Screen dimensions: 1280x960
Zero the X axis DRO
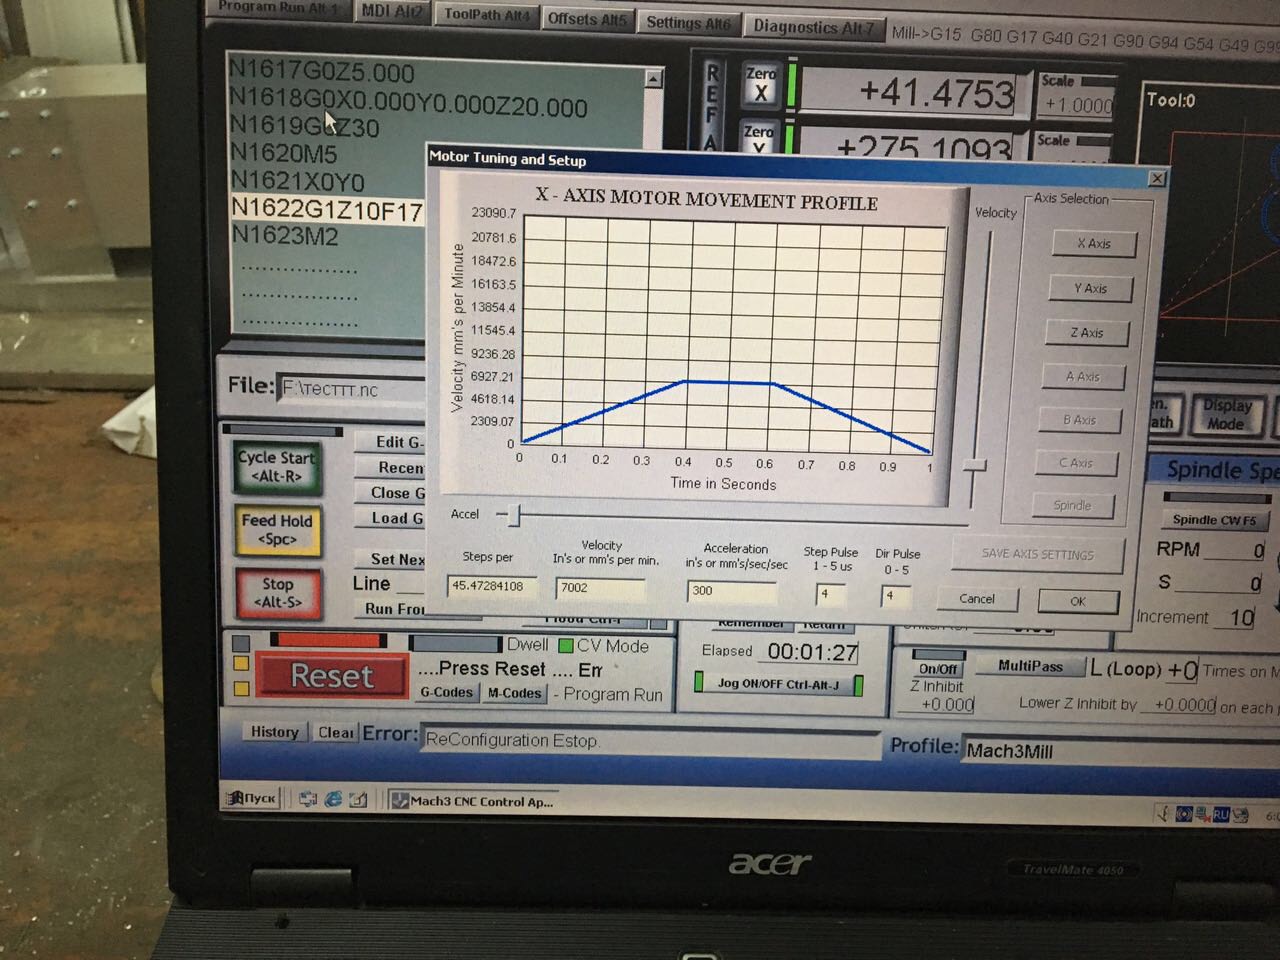[x=760, y=84]
